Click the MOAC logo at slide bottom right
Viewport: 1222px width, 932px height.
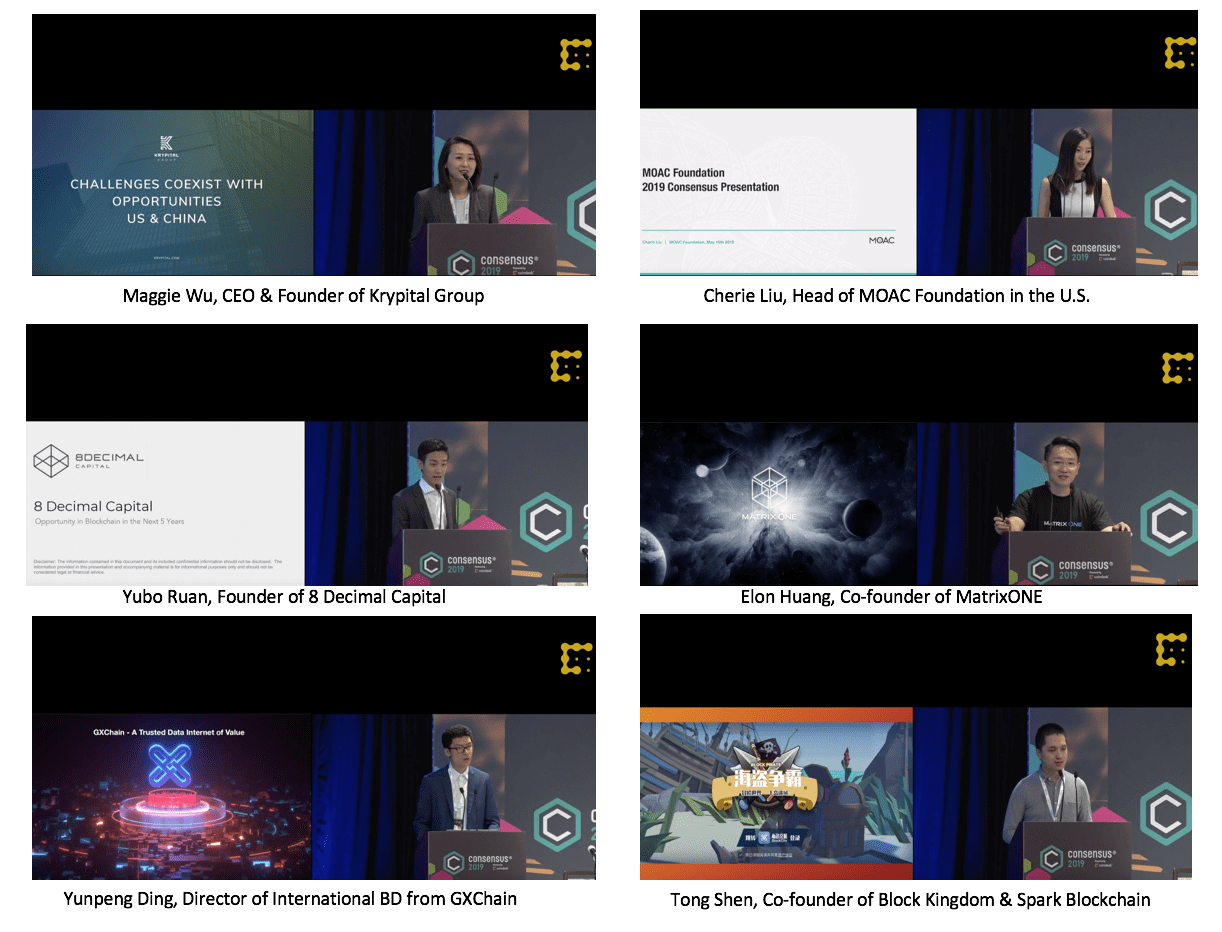pyautogui.click(x=881, y=240)
